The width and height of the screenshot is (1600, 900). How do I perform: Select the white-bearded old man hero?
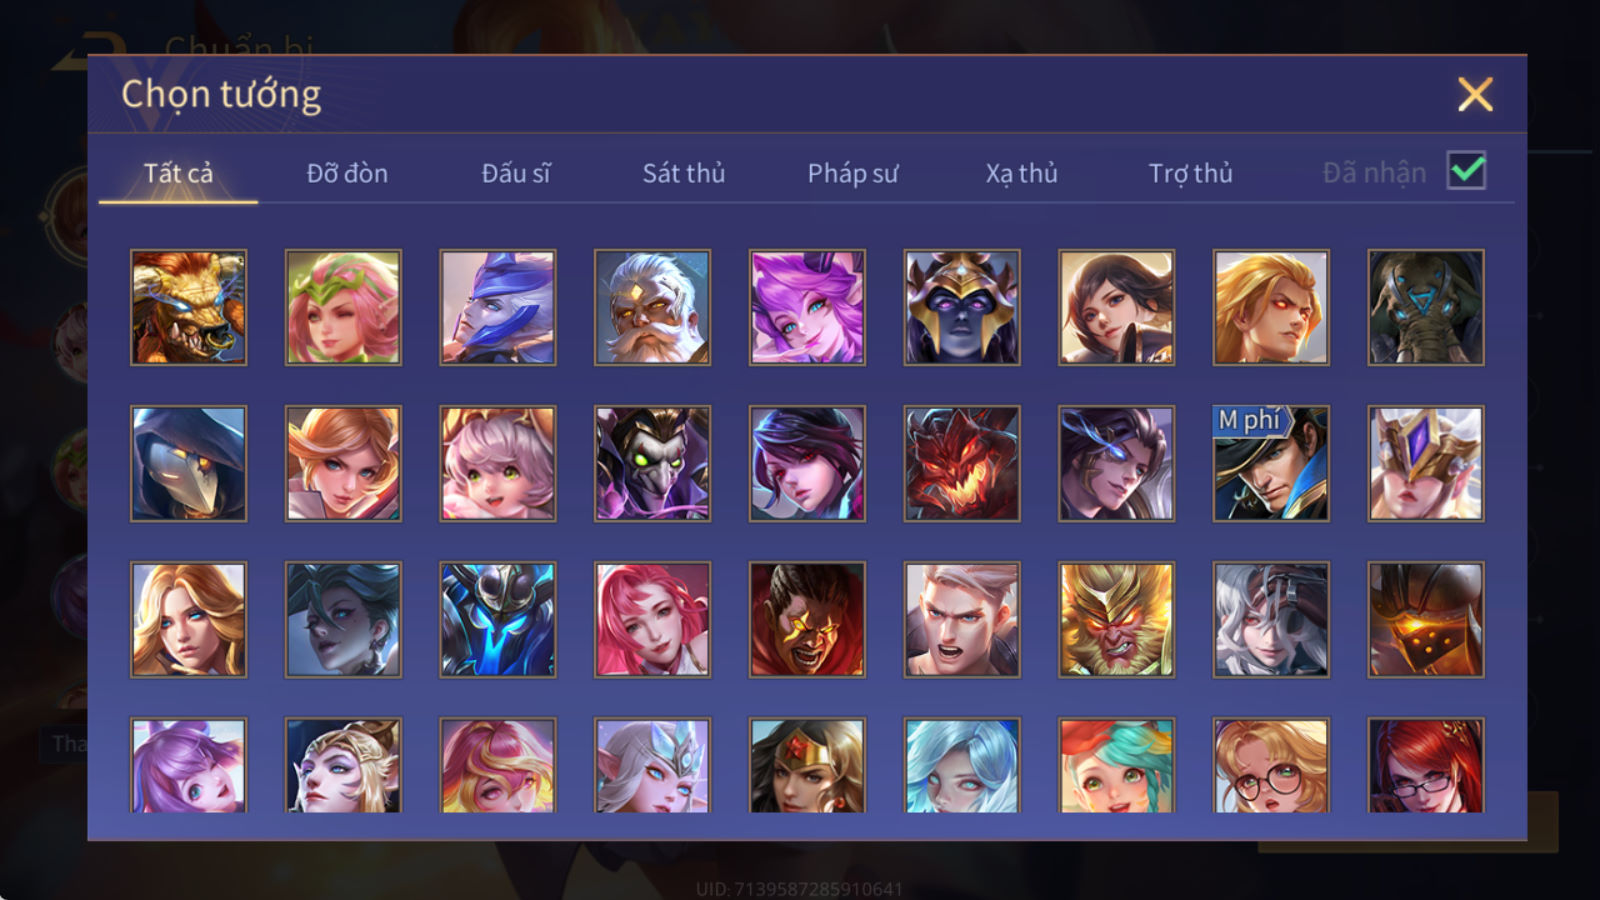(x=652, y=307)
